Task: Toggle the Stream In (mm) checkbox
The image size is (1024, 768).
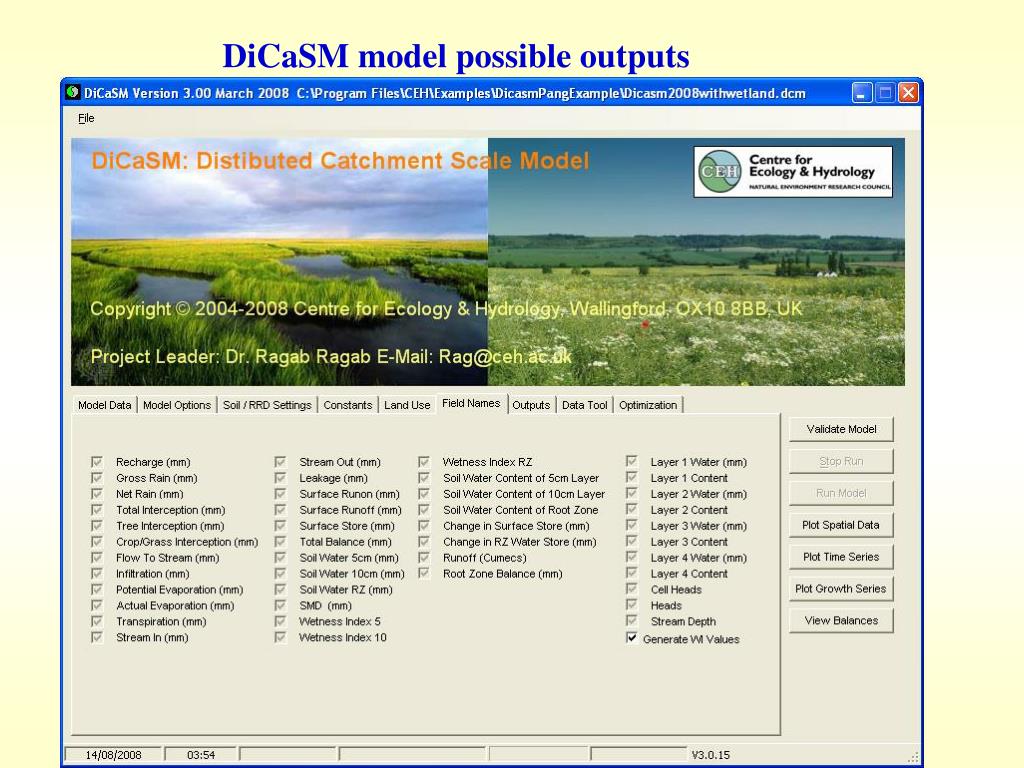Action: pos(97,637)
